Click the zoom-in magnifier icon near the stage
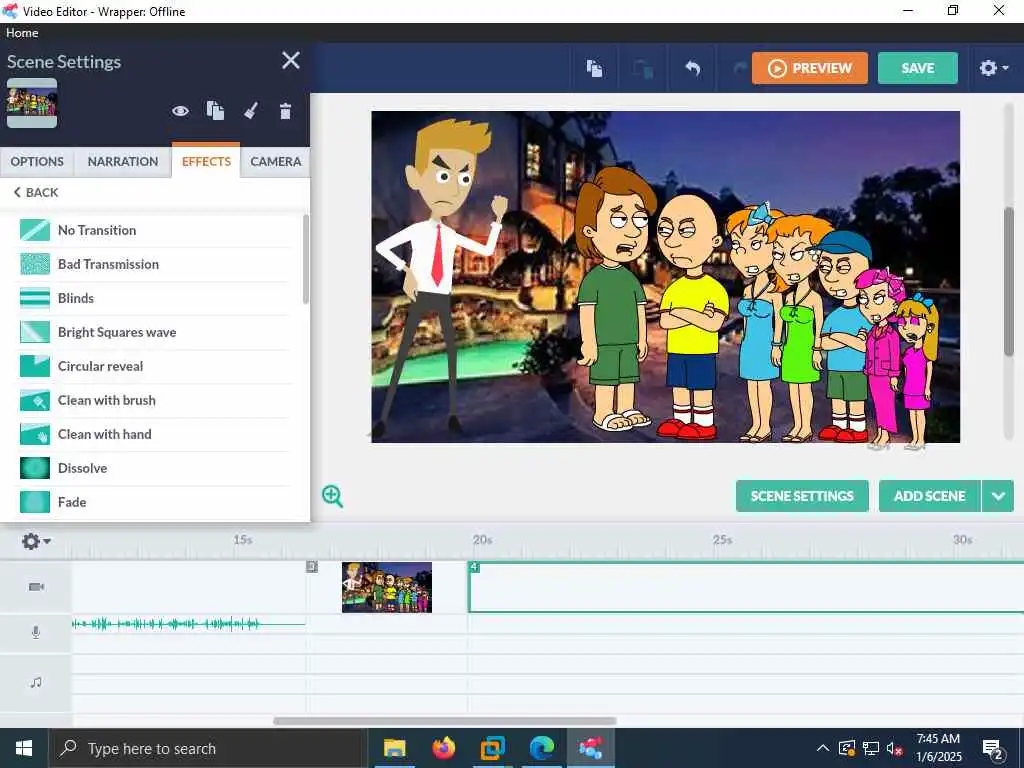Screen dimensions: 1024x768 tap(332, 496)
